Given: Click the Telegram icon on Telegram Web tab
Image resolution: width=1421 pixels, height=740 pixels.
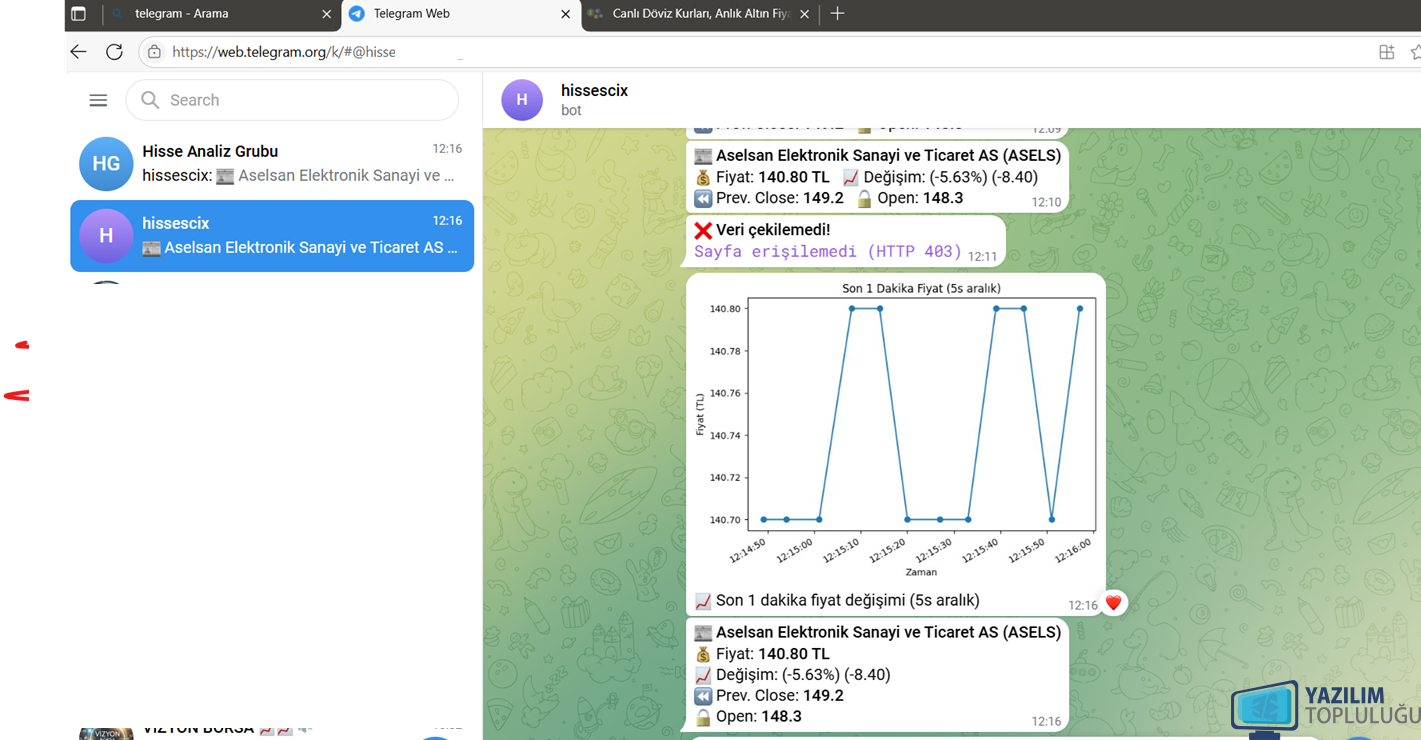Looking at the screenshot, I should point(357,14).
